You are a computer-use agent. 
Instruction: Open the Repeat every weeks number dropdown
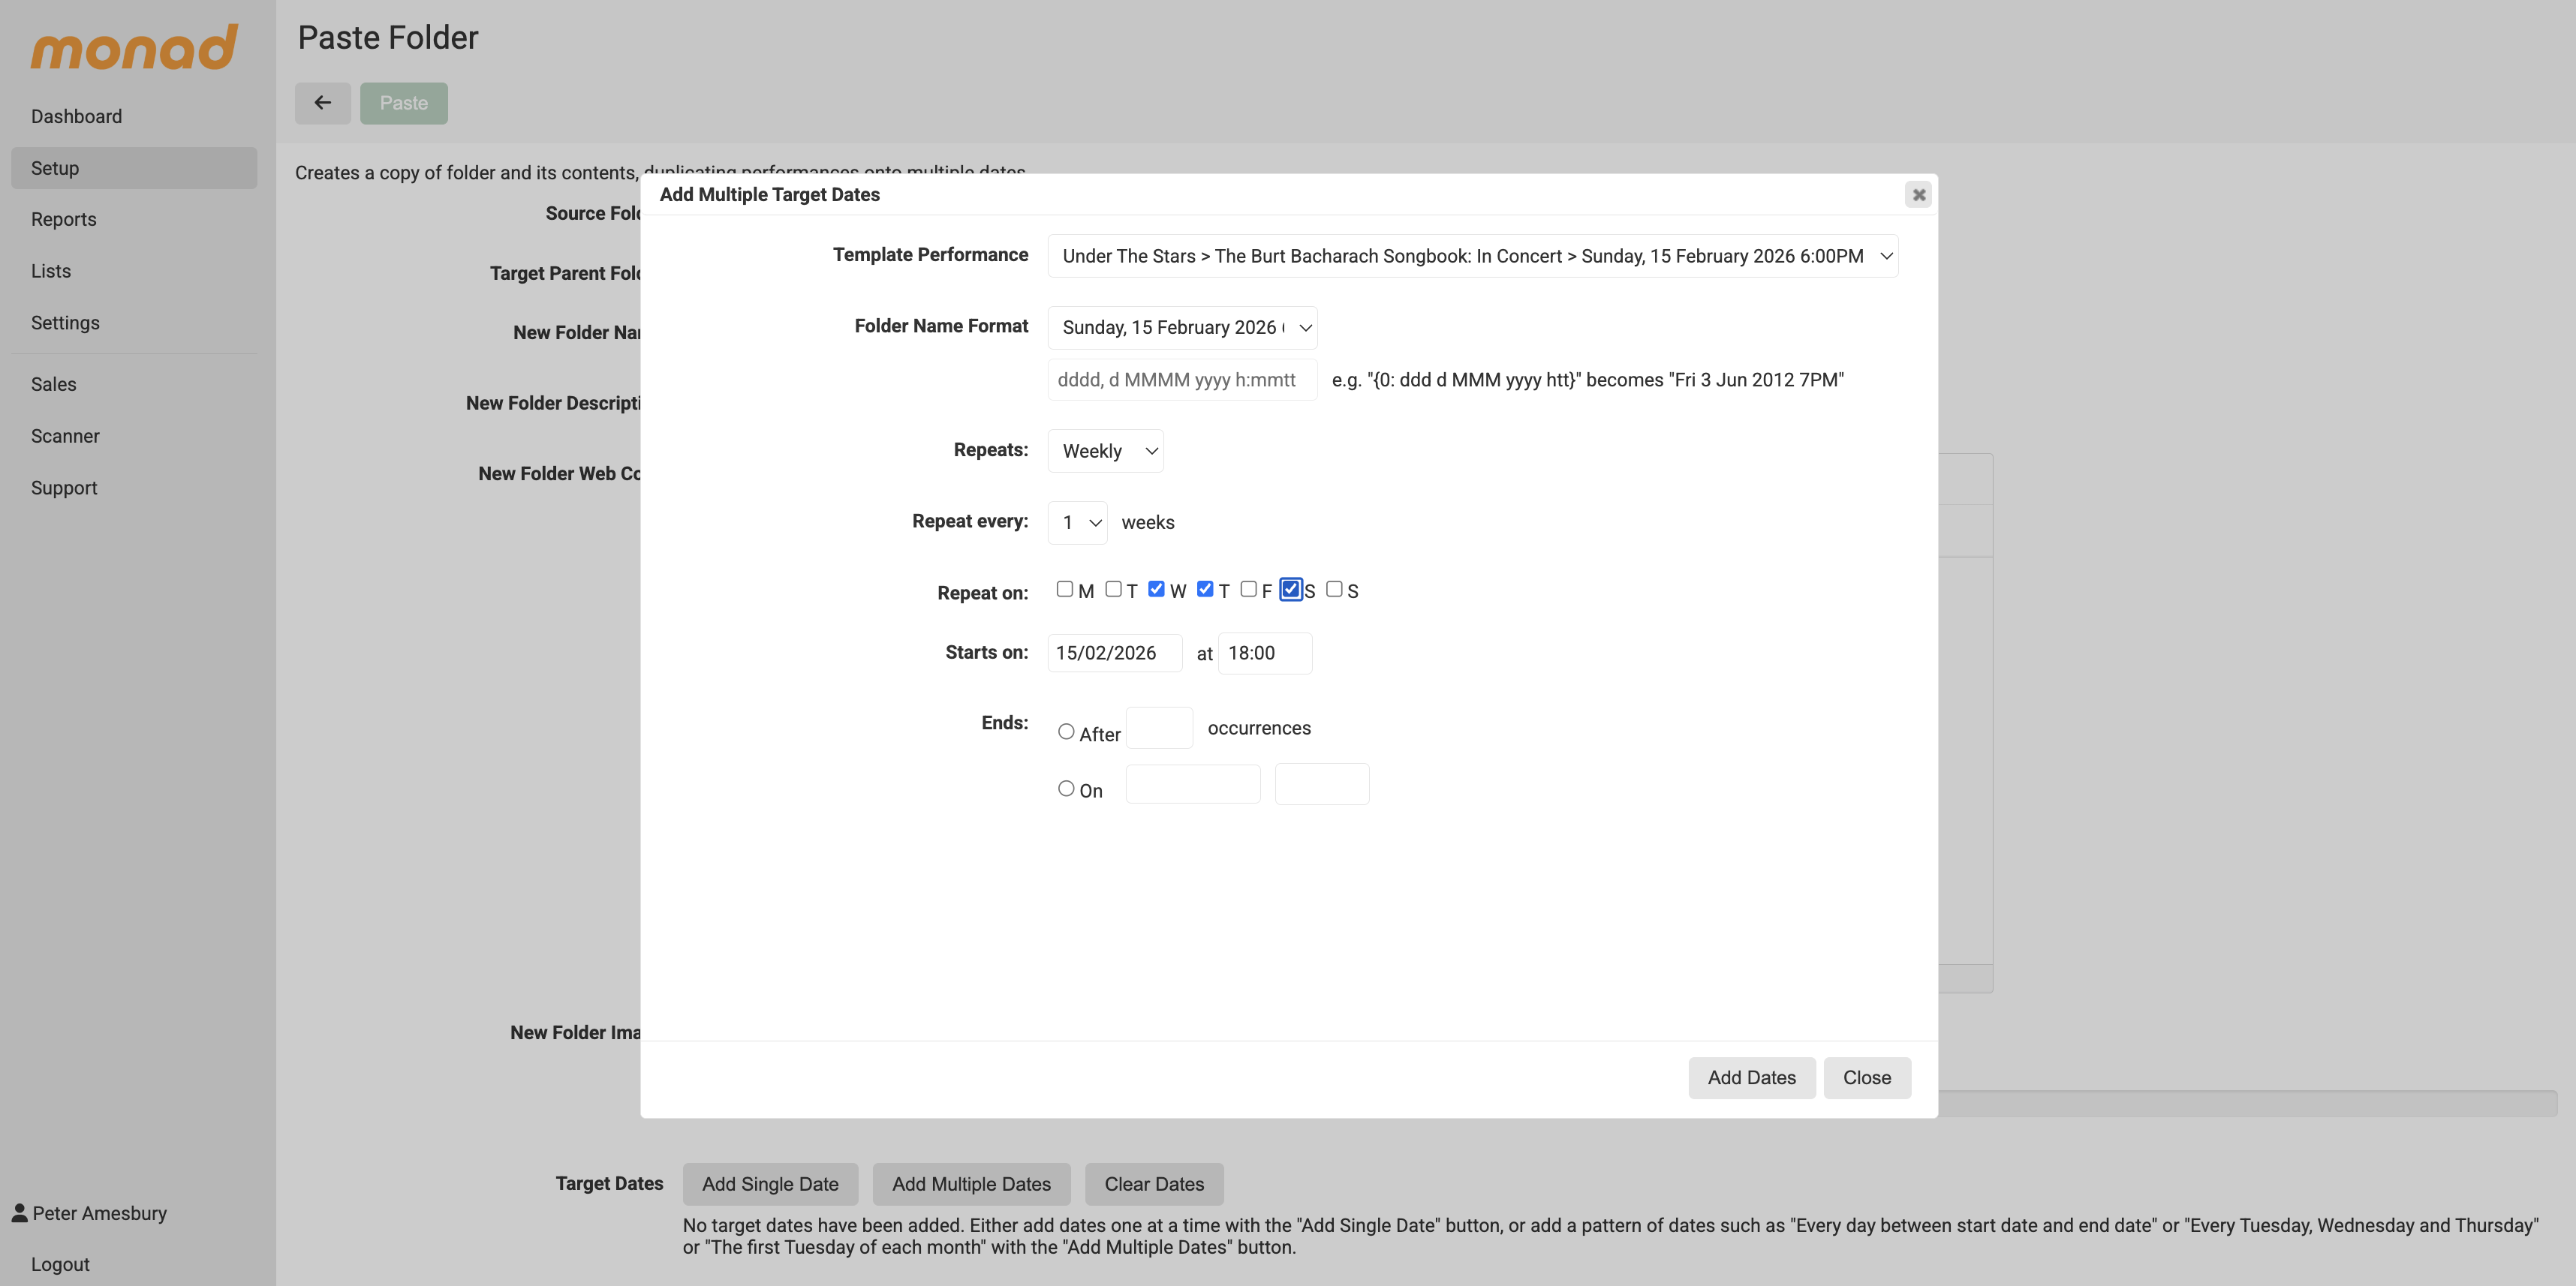pos(1077,522)
